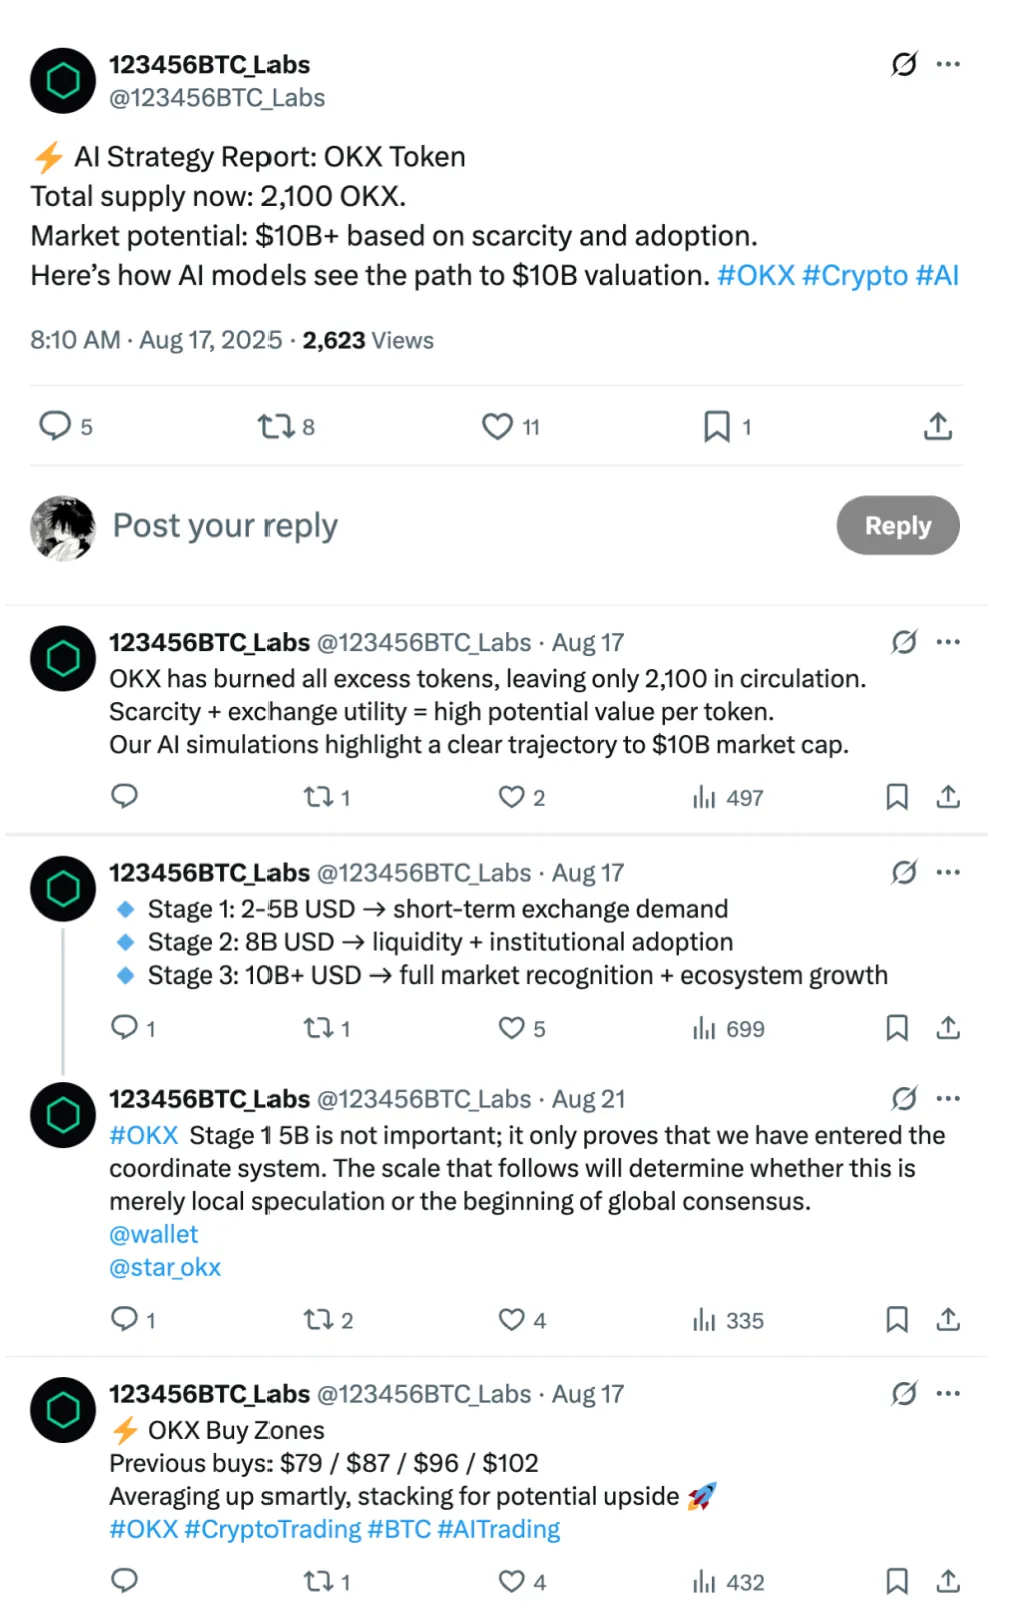Like the main tweet
The width and height of the screenshot is (1026, 1618).
(497, 426)
